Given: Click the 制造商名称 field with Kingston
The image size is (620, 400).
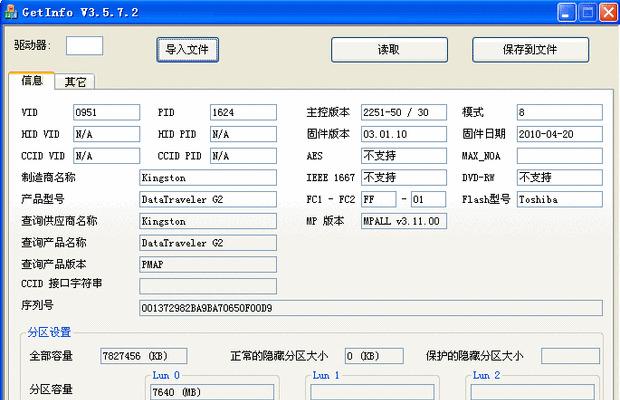Looking at the screenshot, I should click(x=208, y=177).
